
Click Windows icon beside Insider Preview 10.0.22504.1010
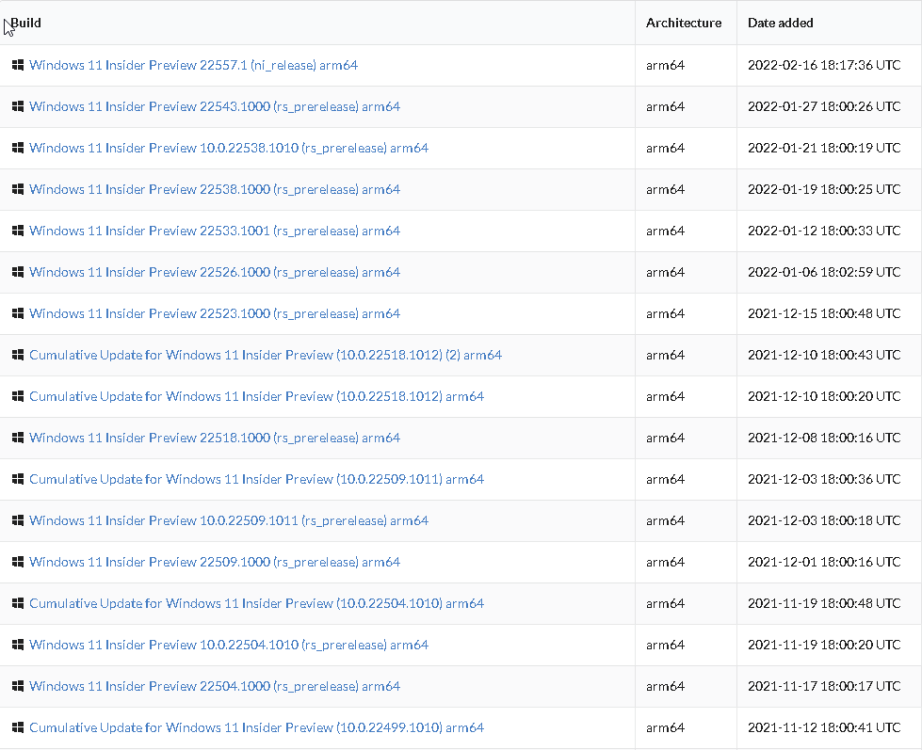[18, 644]
